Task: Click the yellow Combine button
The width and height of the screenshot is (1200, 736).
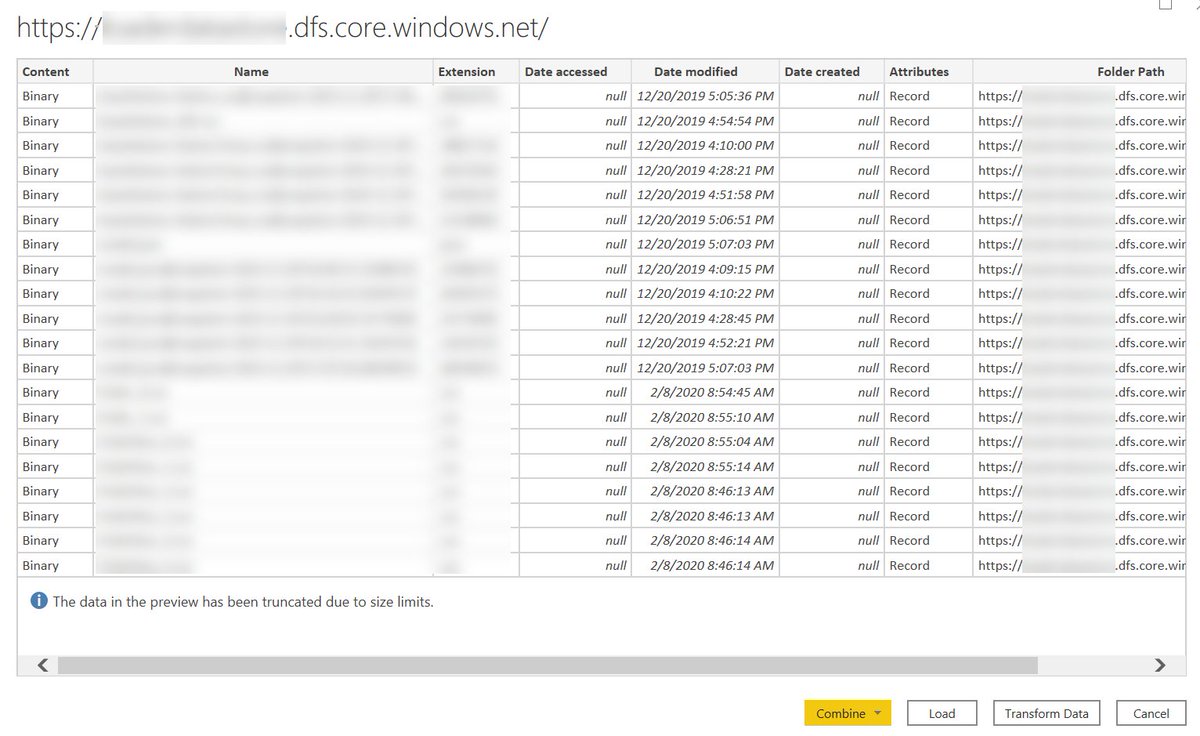Action: (840, 713)
